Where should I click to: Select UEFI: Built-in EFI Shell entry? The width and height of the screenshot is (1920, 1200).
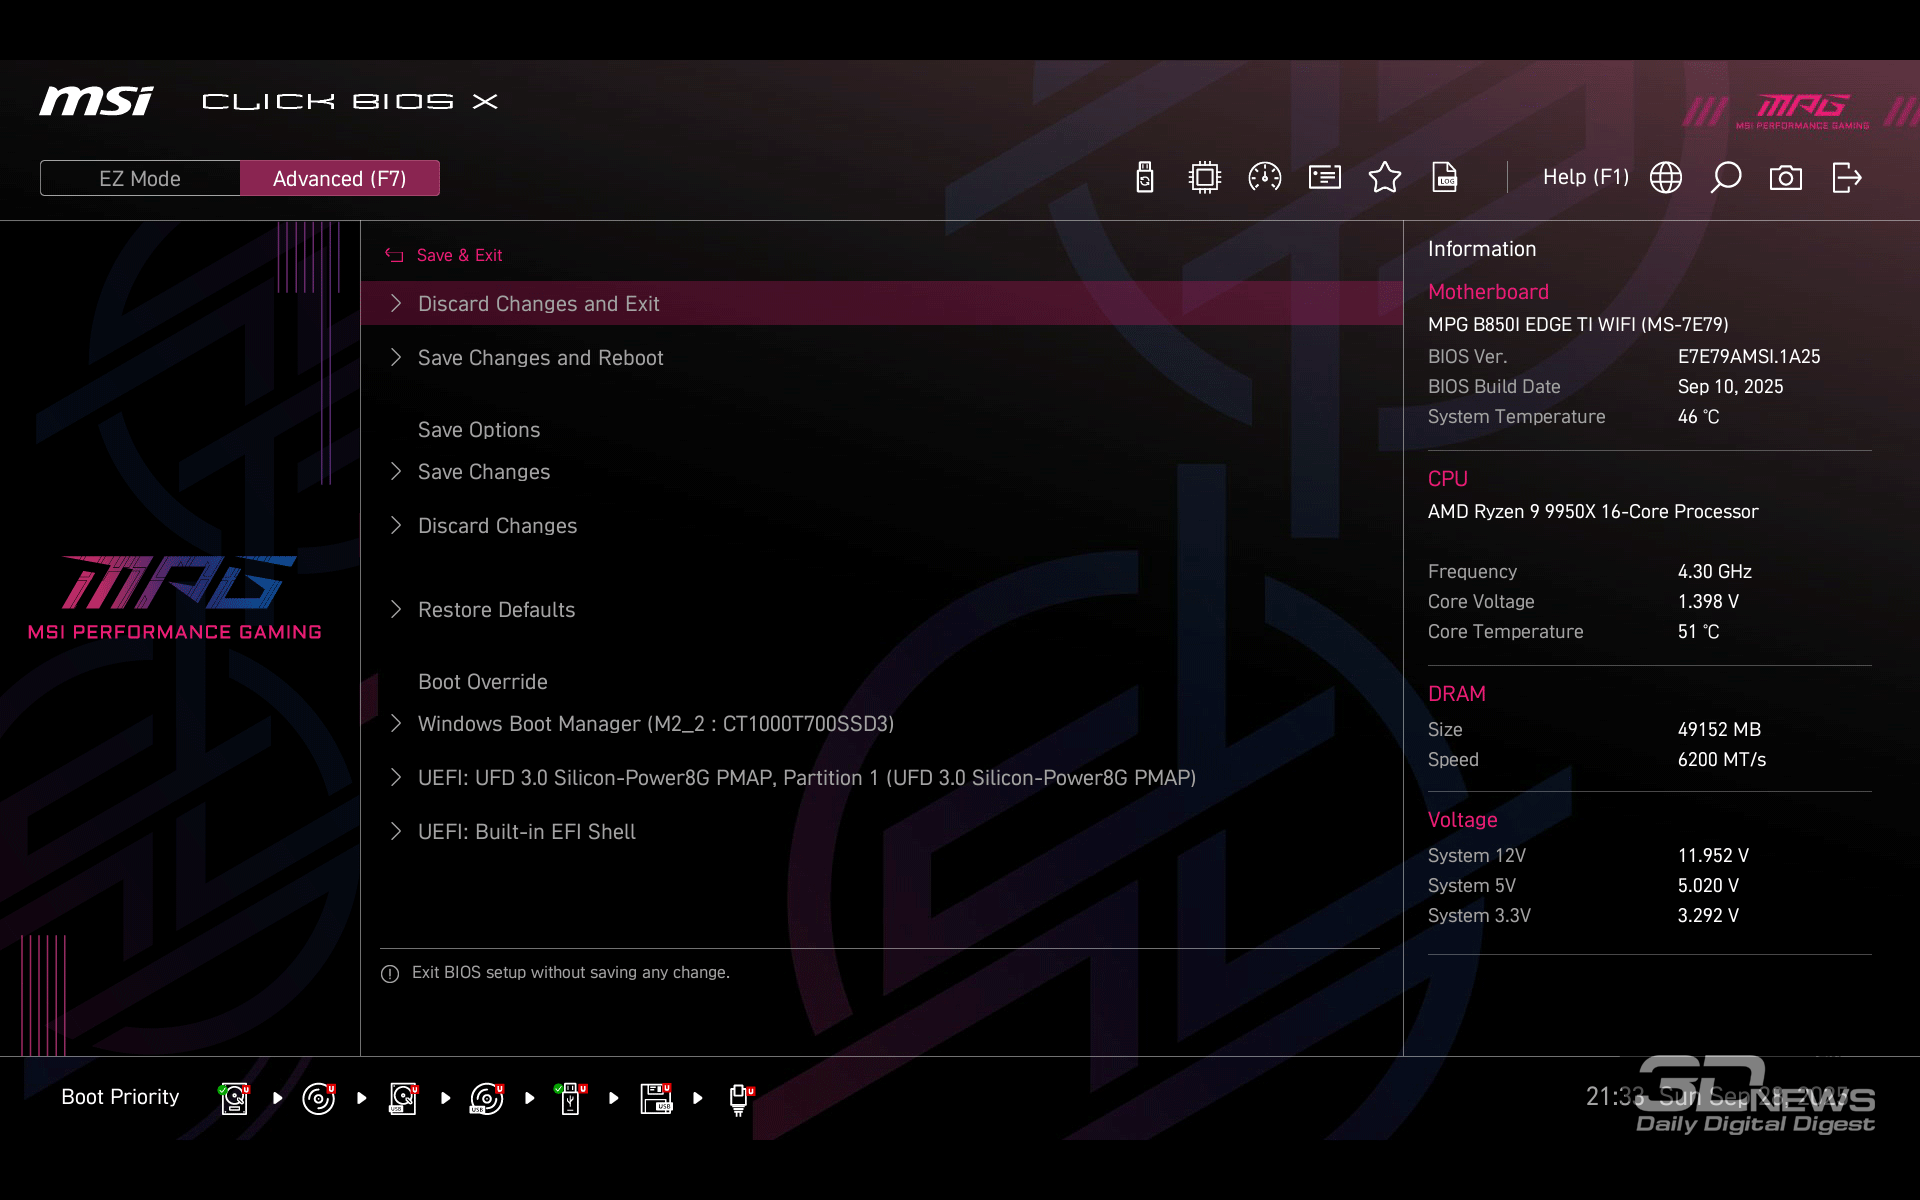pyautogui.click(x=526, y=832)
